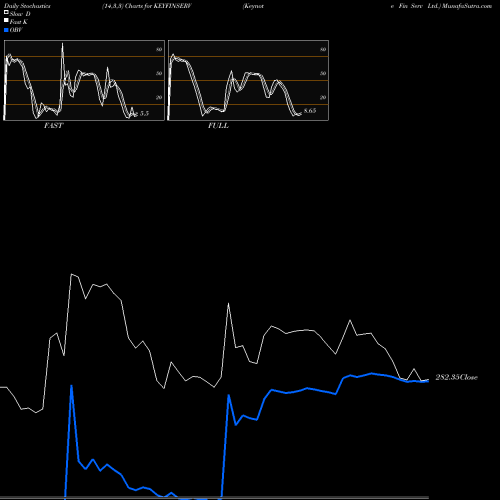Click the '282.35Close' price label
Screen dimensions: 500x500
pos(456,377)
